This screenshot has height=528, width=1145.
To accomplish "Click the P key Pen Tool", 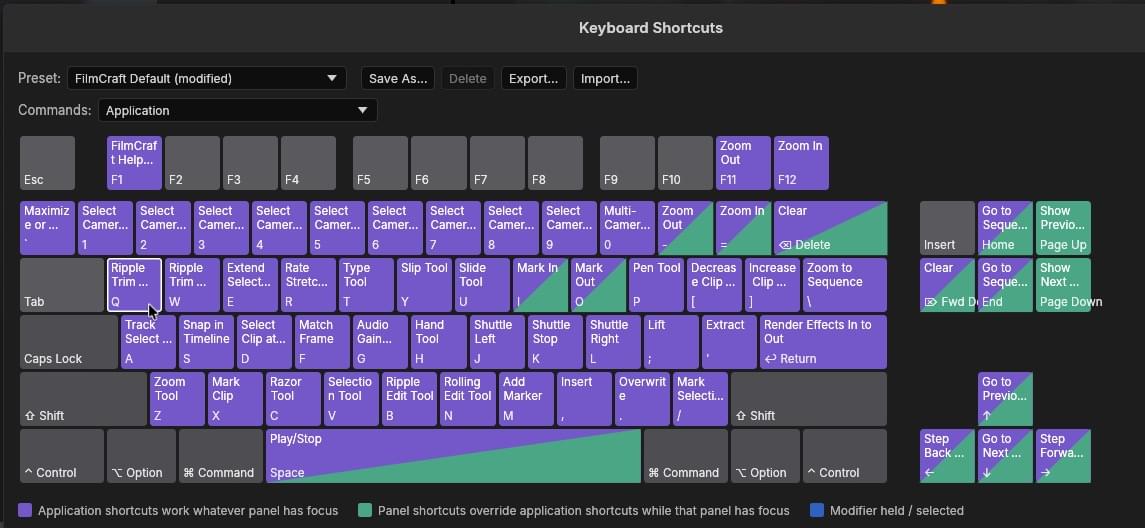I will pos(656,285).
